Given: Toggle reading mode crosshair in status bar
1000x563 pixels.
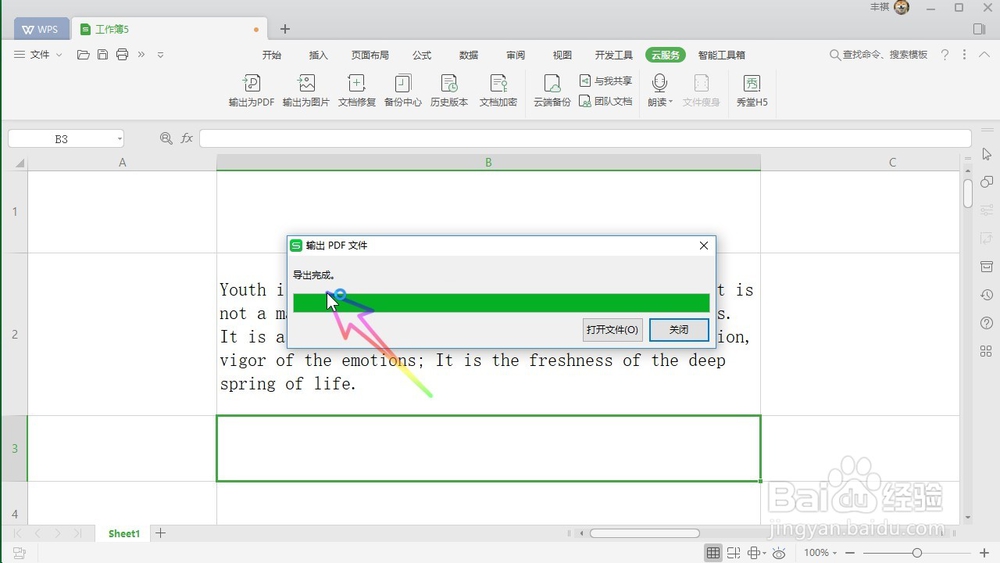Looking at the screenshot, I should 754,553.
